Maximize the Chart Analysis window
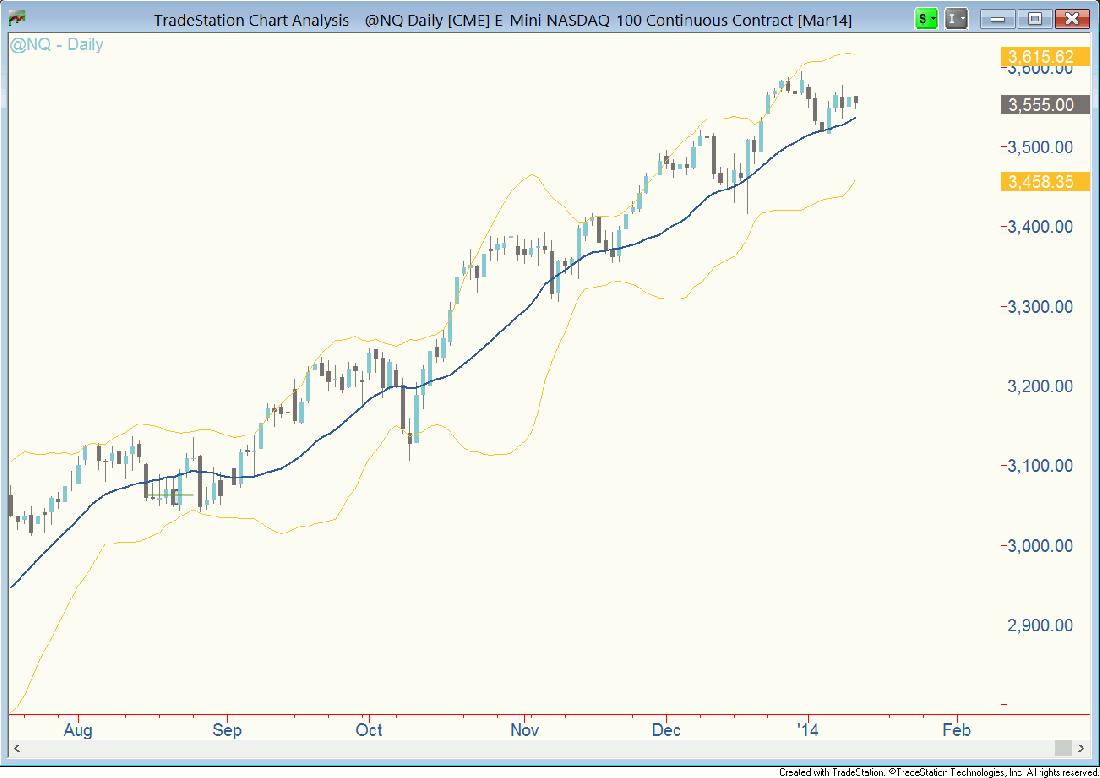This screenshot has width=1100, height=778. click(x=1035, y=19)
